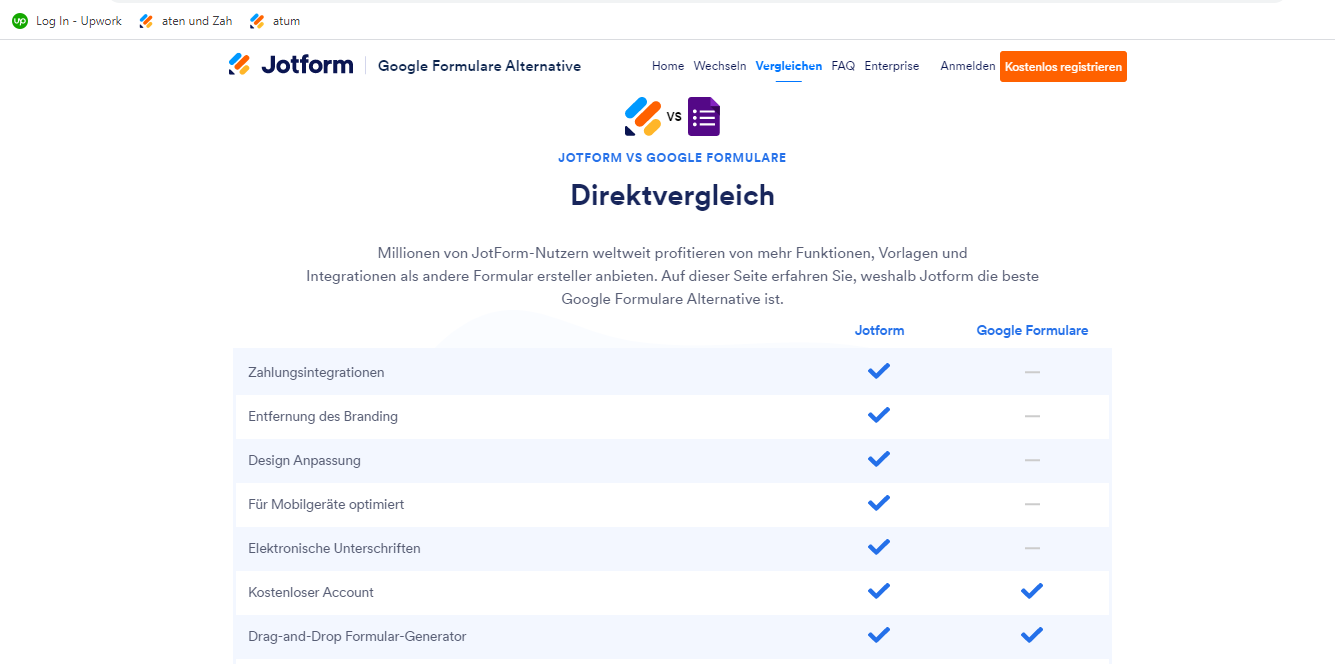1335x664 pixels.
Task: Open the Enterprise nav item
Action: [892, 66]
